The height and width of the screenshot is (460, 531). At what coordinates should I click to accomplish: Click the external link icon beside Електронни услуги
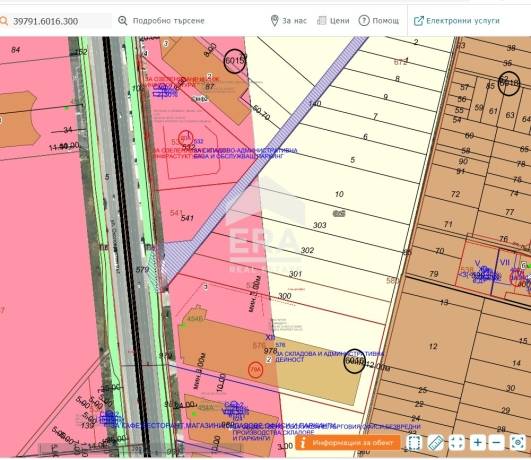tap(419, 21)
